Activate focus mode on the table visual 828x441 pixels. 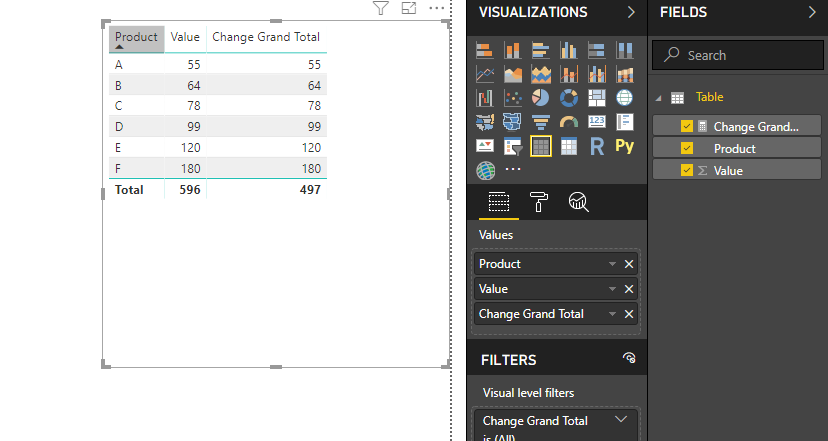point(409,8)
